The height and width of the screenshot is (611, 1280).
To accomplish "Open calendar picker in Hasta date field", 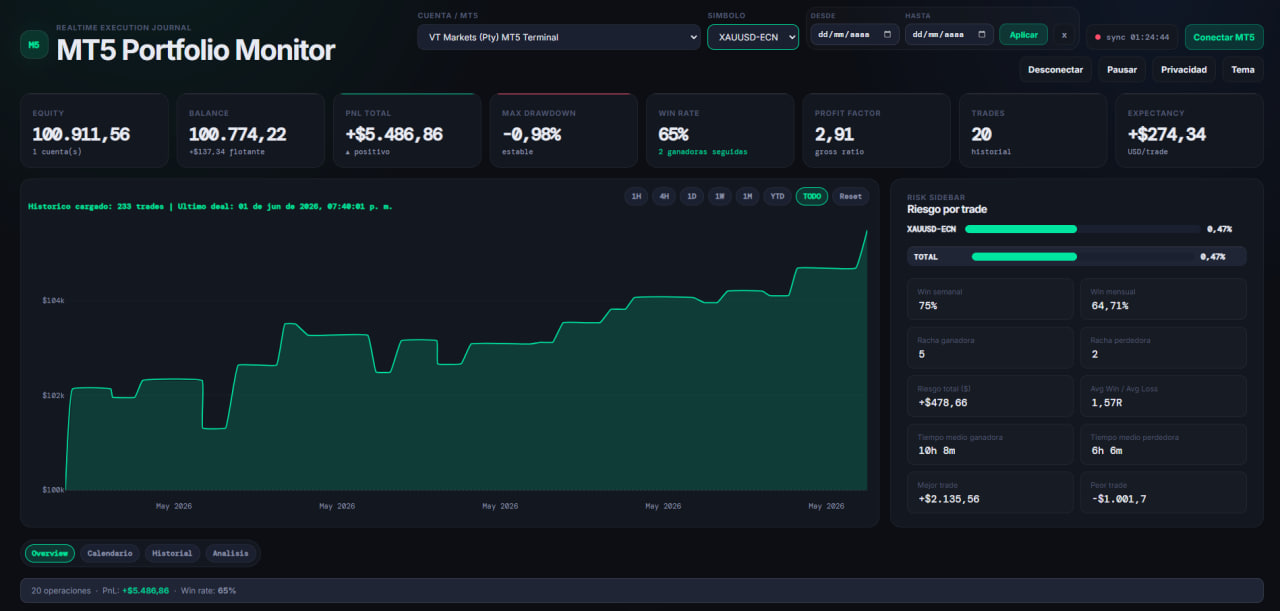I will click(x=983, y=35).
